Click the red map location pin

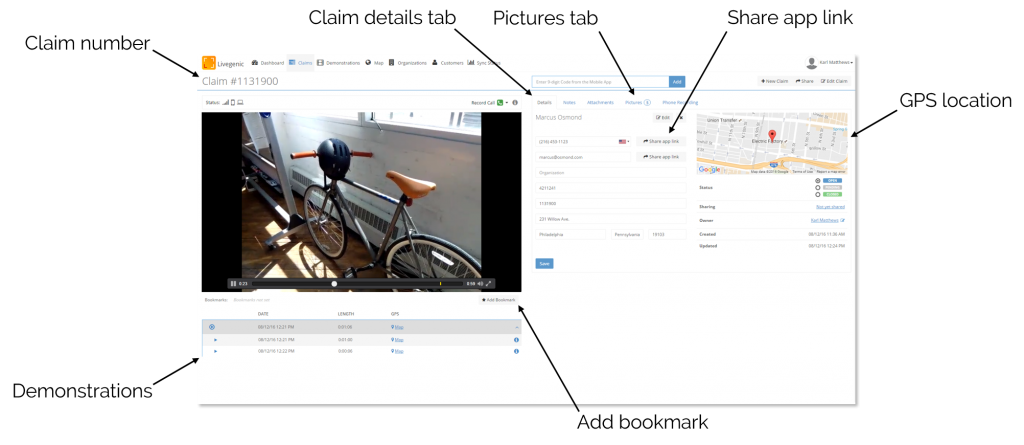[x=772, y=137]
